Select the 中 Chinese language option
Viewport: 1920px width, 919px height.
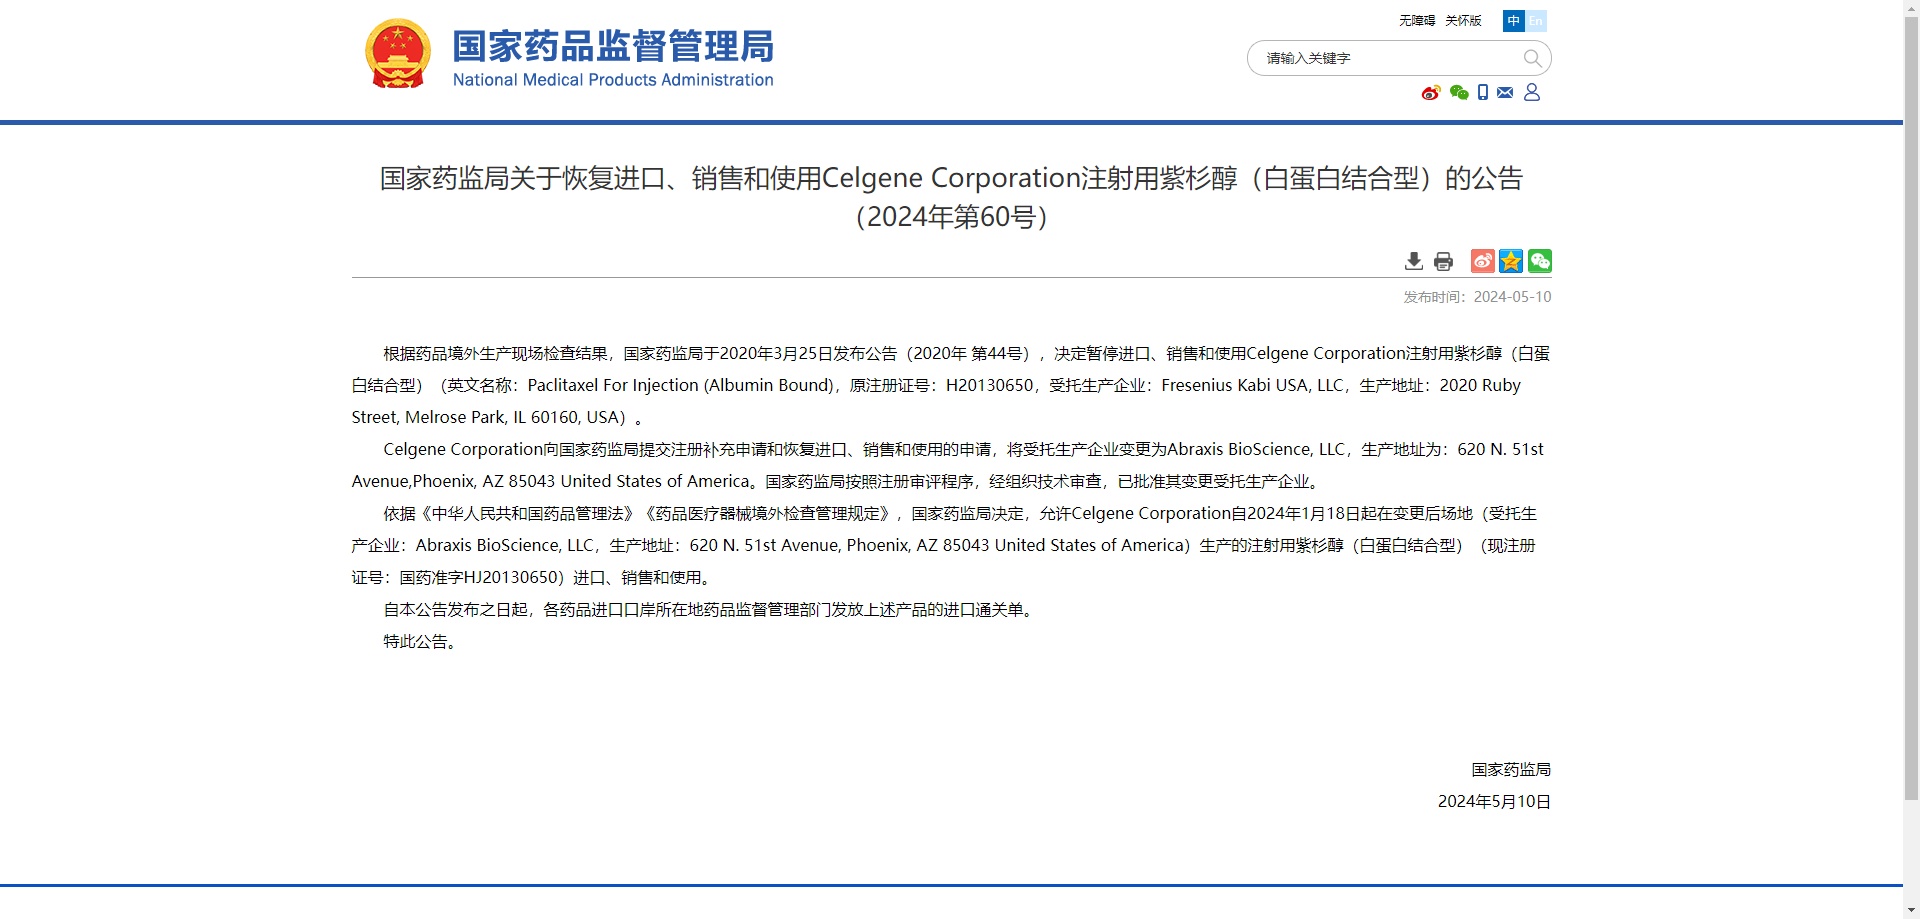[1513, 20]
